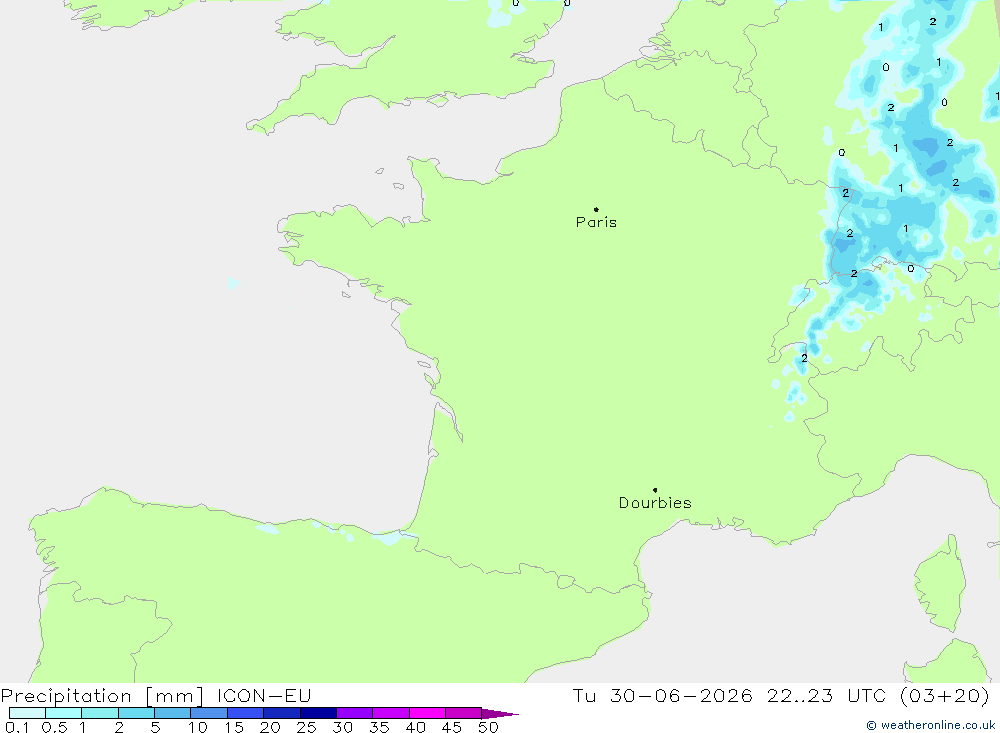This screenshot has width=1000, height=733.
Task: Pick the legend swatch between 0.1 and 0.5
Action: [x=27, y=713]
